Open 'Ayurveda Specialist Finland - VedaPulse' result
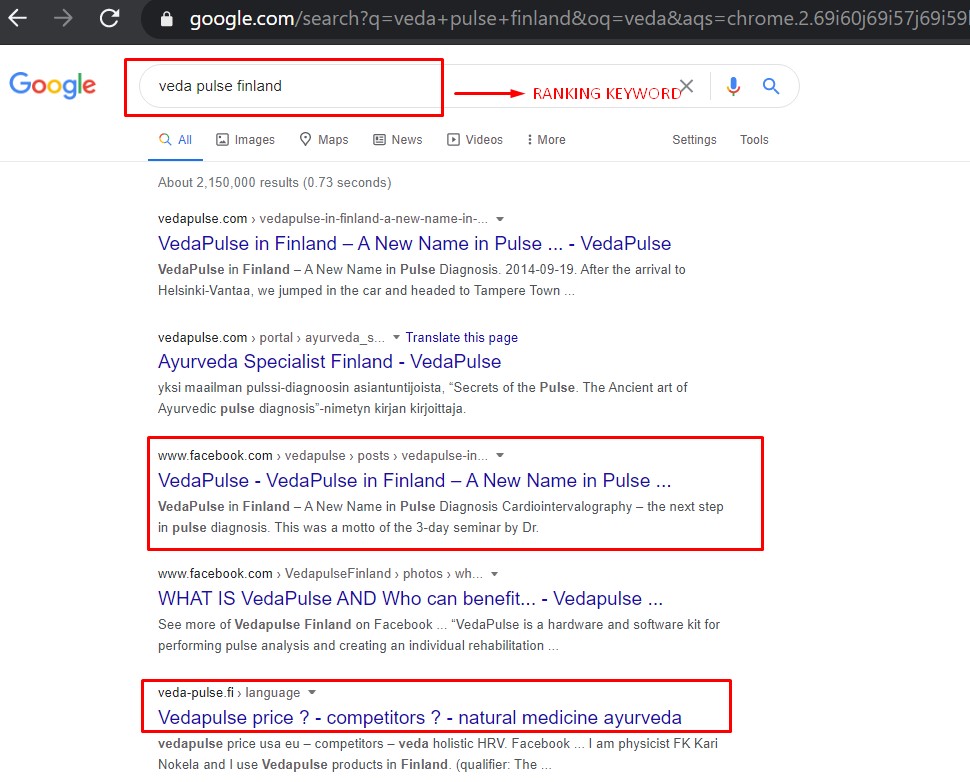 coord(329,361)
